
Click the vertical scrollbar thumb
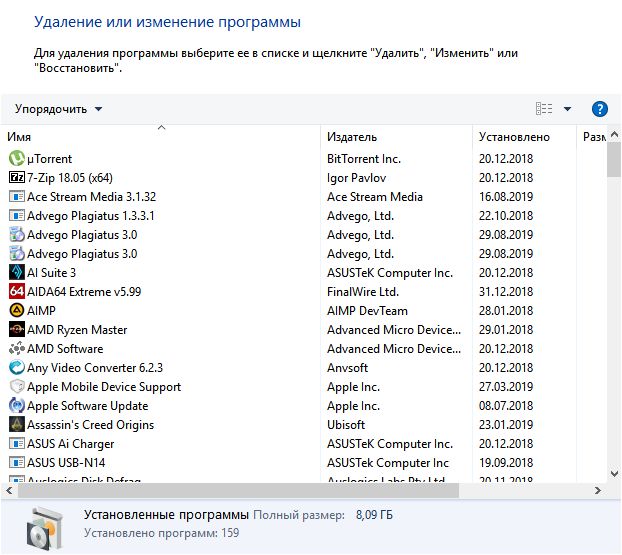pos(614,159)
